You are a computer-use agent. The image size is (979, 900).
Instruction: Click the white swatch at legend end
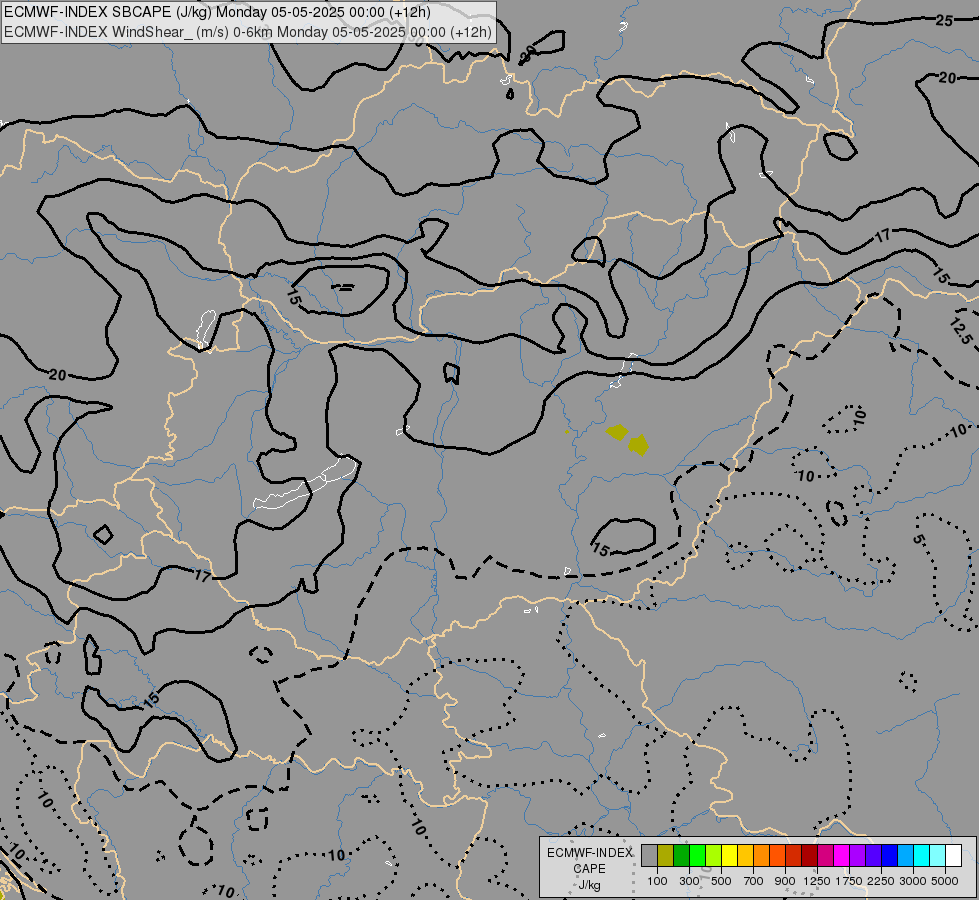pos(953,856)
